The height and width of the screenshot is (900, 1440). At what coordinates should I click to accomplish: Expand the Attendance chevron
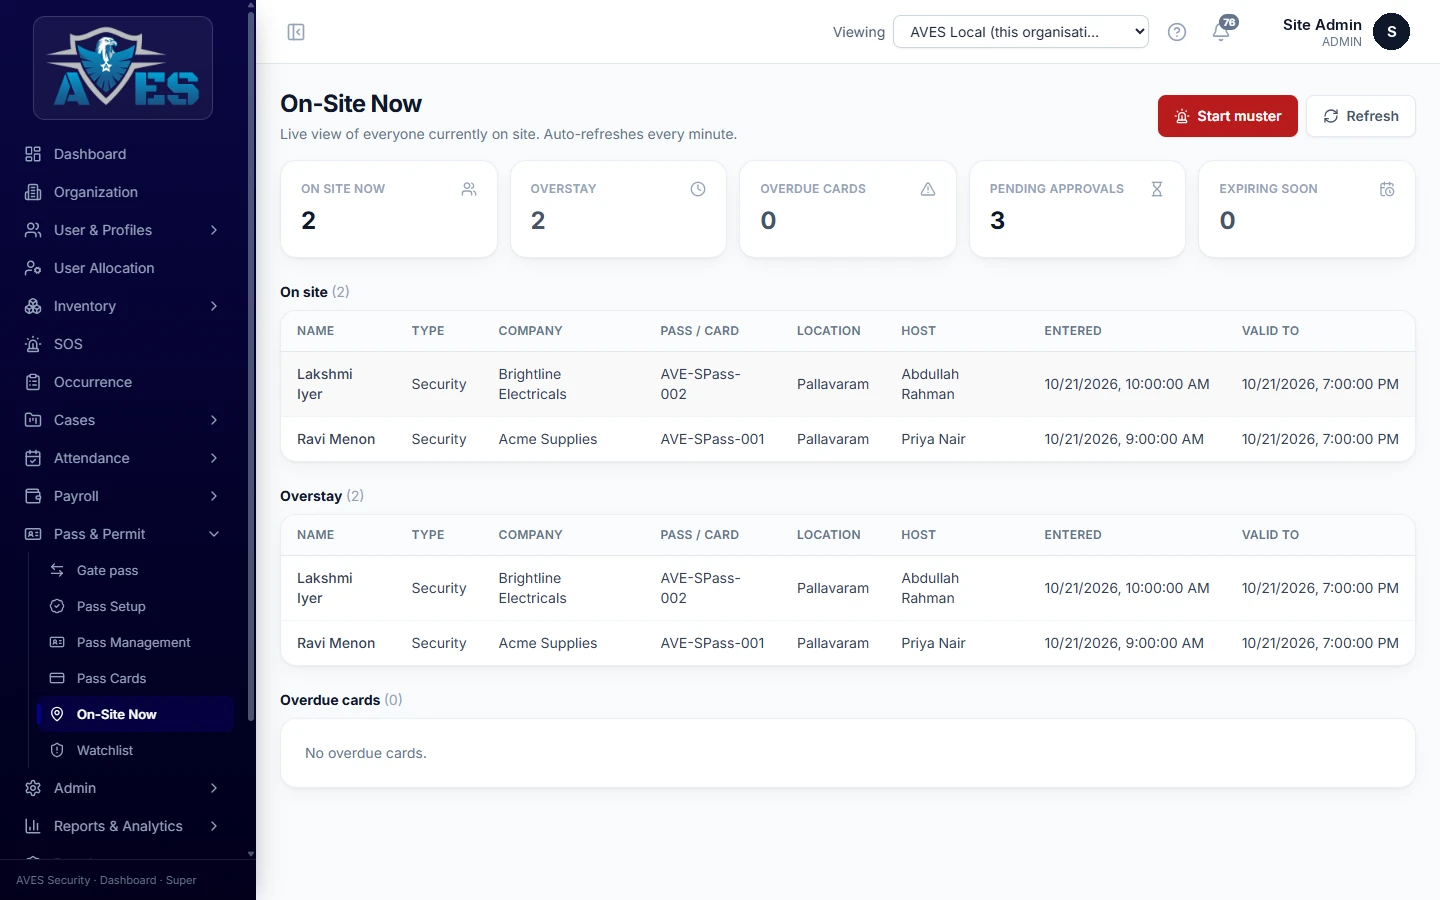[x=214, y=458]
